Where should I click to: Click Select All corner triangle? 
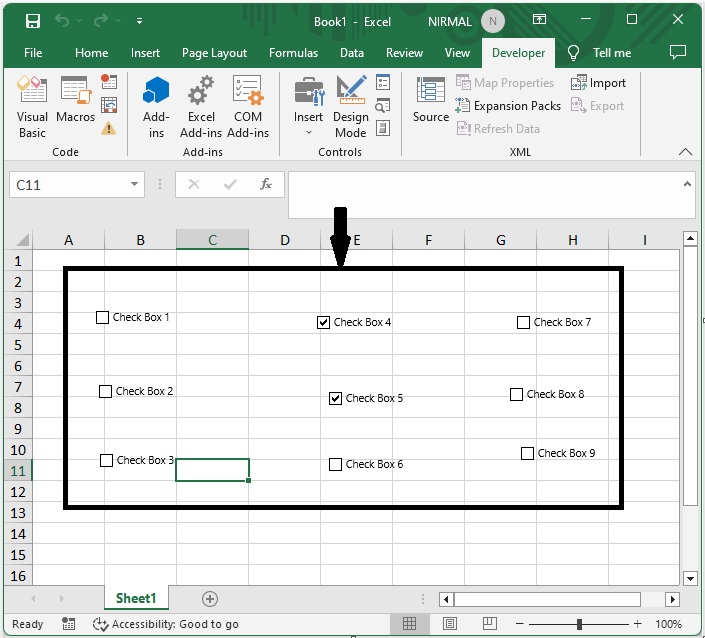[22, 240]
